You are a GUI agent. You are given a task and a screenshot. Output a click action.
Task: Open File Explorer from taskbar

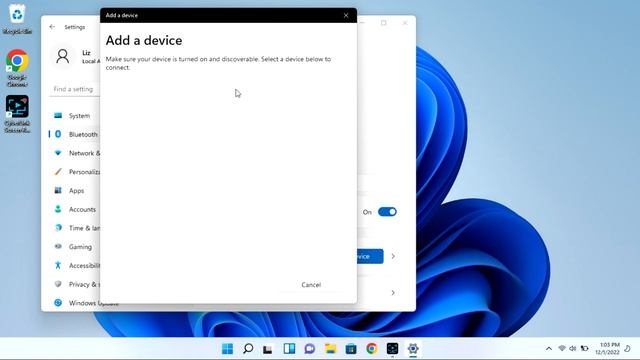pos(331,349)
